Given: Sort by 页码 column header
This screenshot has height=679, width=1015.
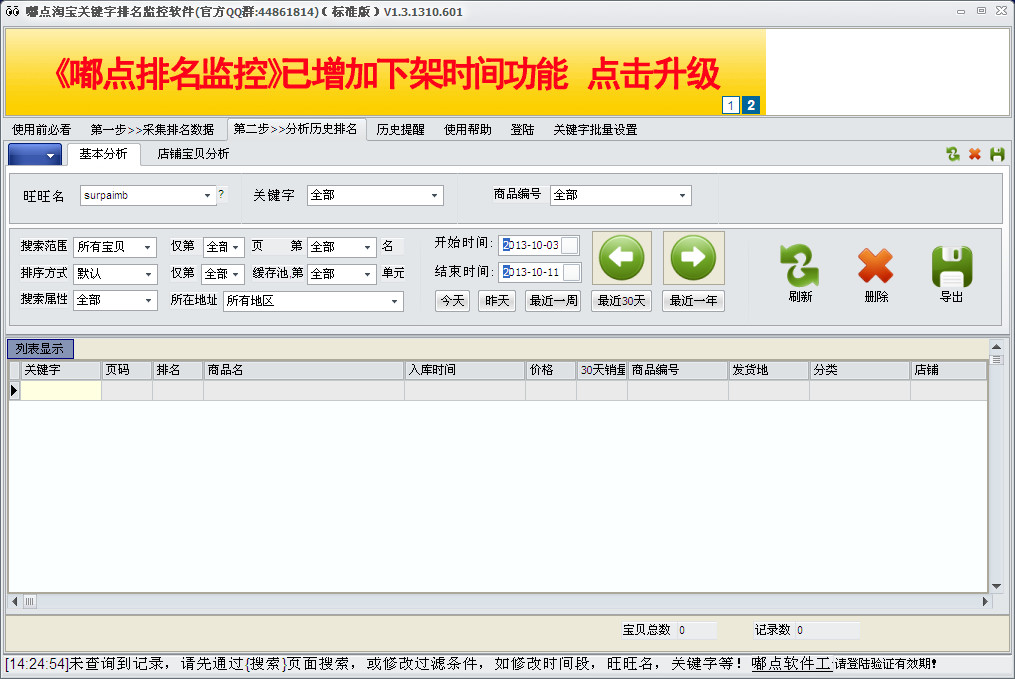Looking at the screenshot, I should tap(127, 370).
